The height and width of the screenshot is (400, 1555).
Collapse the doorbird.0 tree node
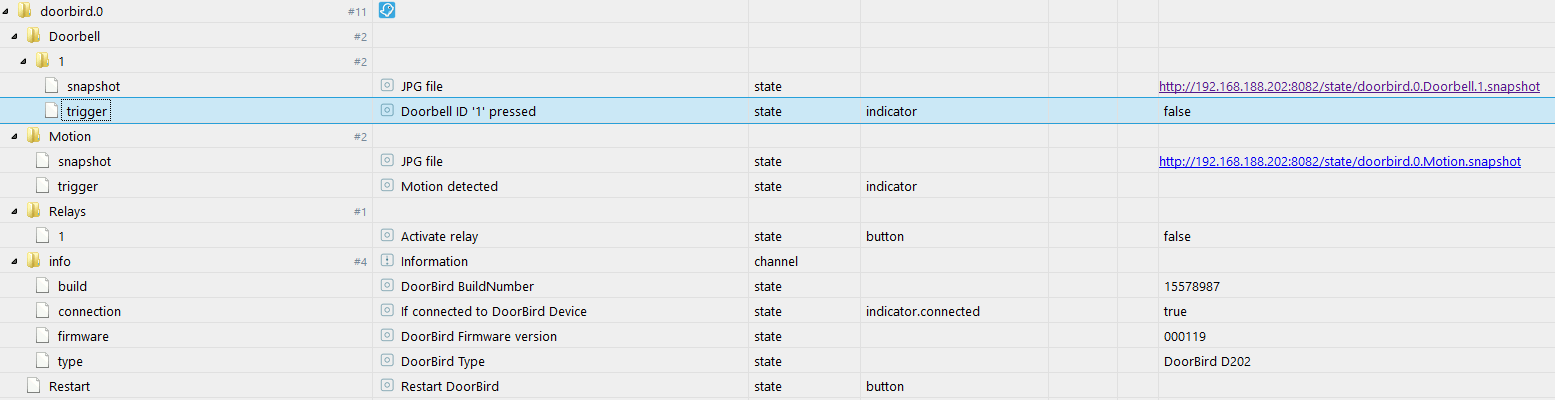click(6, 12)
